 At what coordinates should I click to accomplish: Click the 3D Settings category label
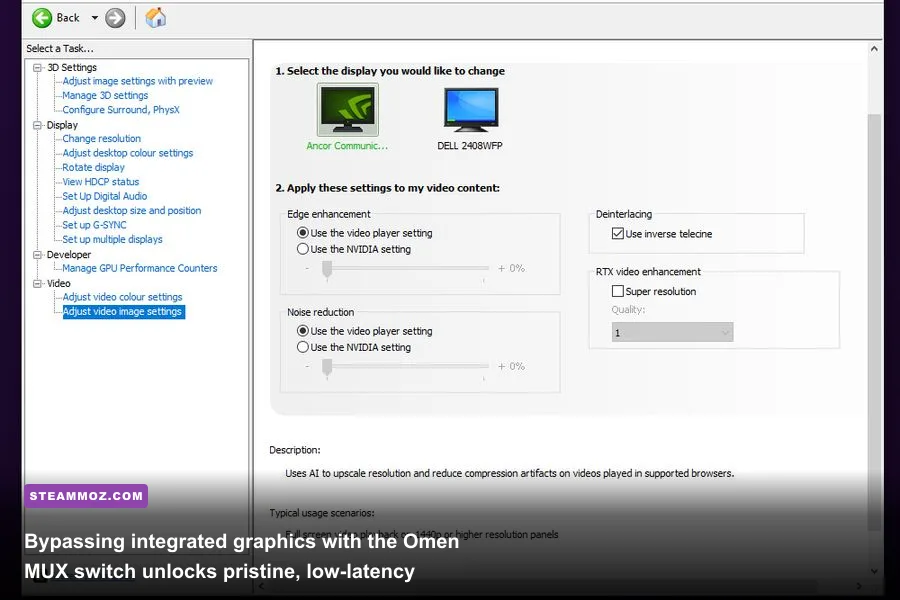pos(72,68)
